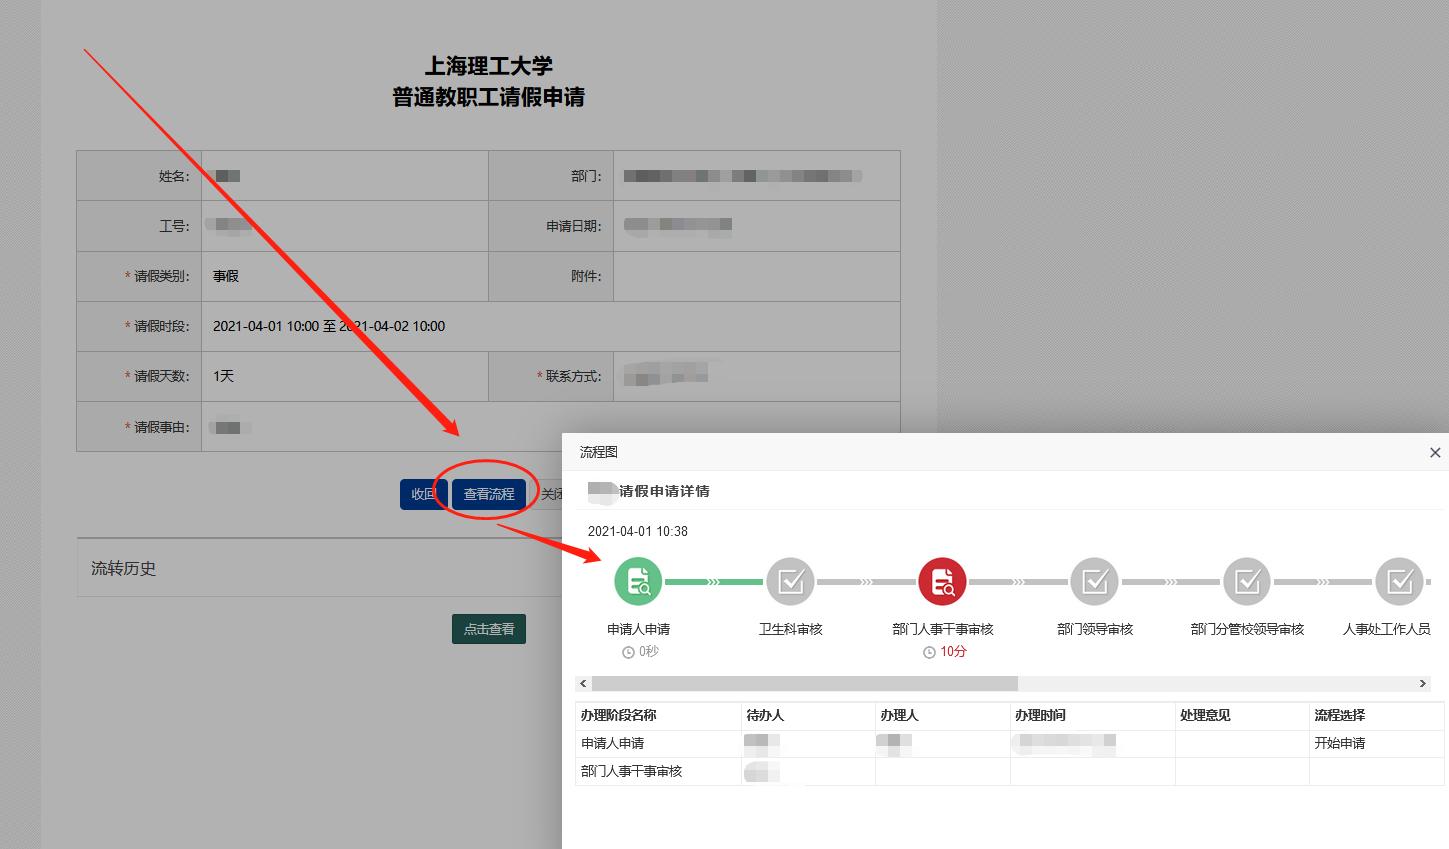Close the 流程图 dialog
This screenshot has width=1449, height=849.
click(1435, 452)
